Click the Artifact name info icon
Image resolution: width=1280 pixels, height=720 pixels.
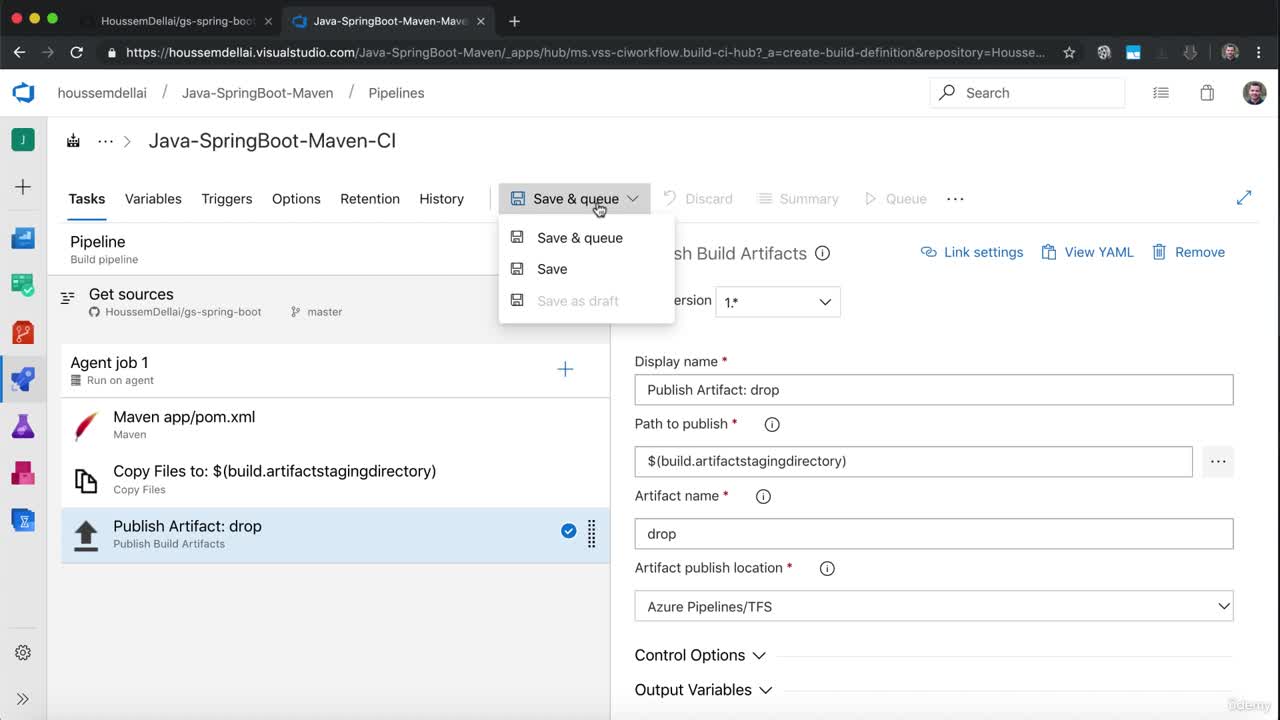point(763,496)
